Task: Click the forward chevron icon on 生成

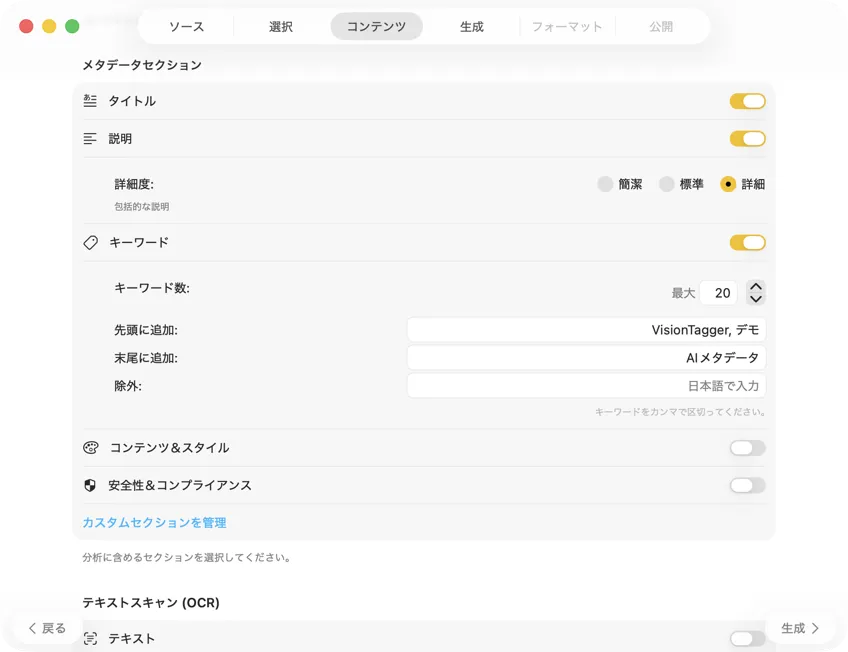Action: (816, 628)
